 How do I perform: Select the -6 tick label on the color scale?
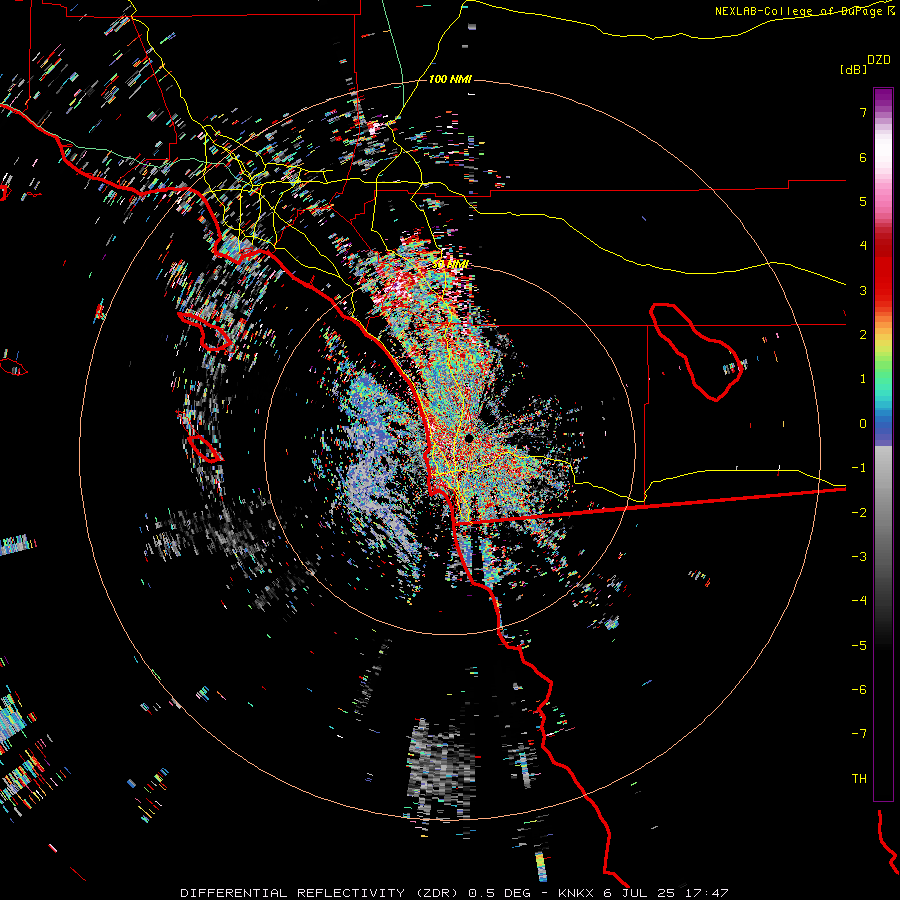(x=859, y=690)
